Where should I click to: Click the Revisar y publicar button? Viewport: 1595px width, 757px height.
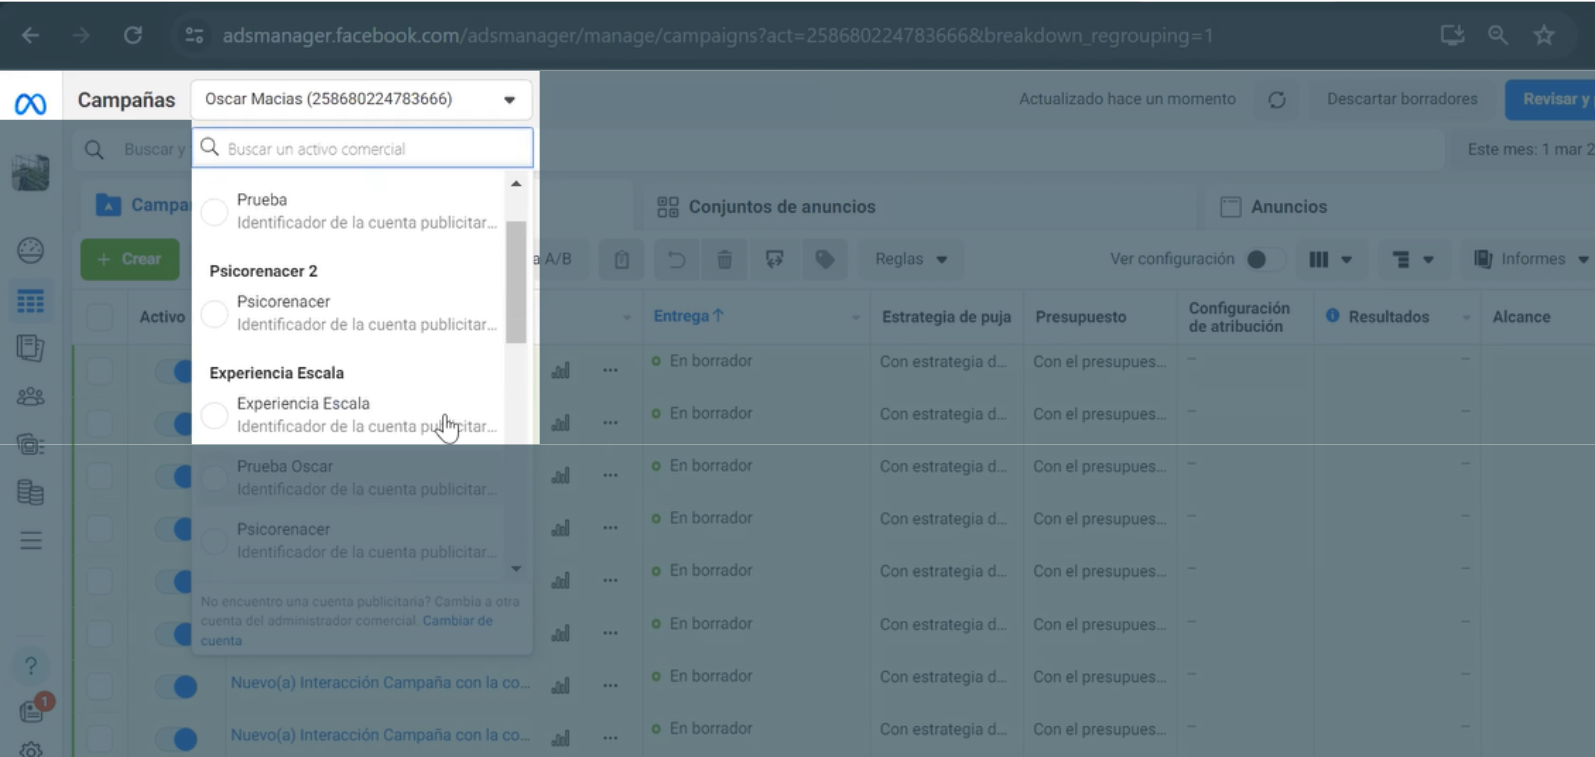click(x=1550, y=99)
